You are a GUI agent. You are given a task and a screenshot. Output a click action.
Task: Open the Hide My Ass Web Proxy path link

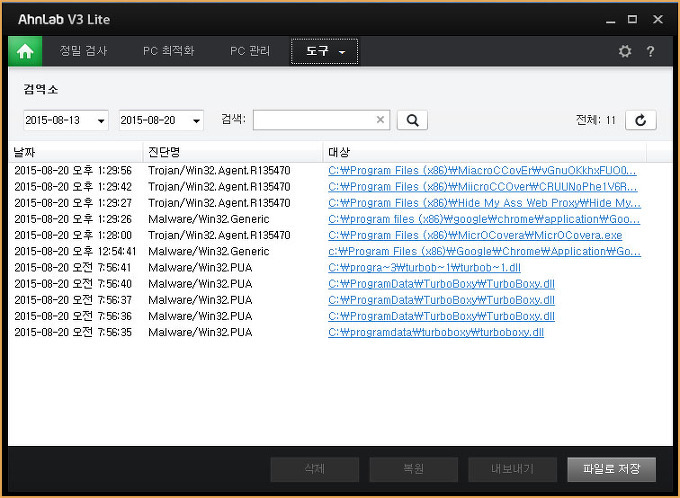point(484,203)
